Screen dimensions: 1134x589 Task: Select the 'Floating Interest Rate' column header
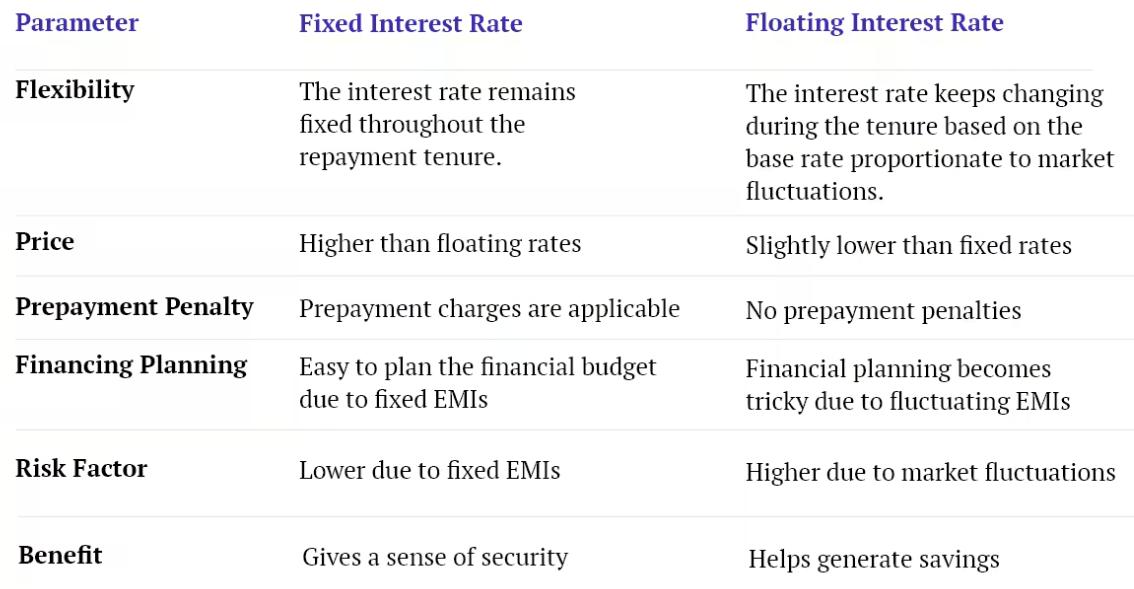pos(874,23)
